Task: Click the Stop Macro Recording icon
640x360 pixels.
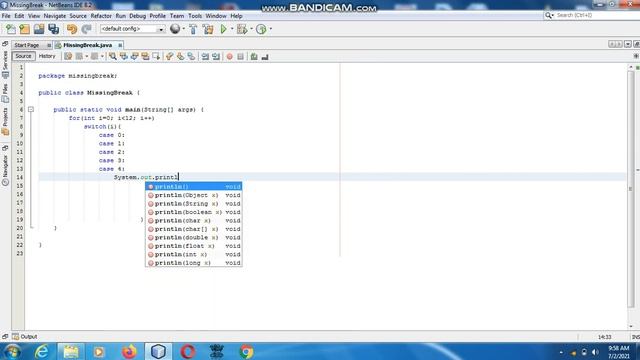Action: pos(240,56)
